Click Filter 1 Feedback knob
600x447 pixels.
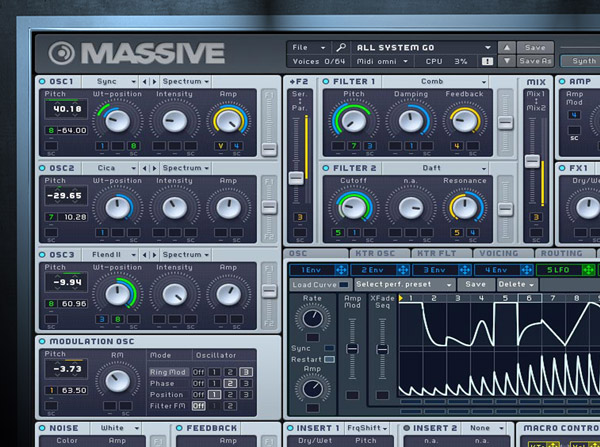[x=465, y=121]
